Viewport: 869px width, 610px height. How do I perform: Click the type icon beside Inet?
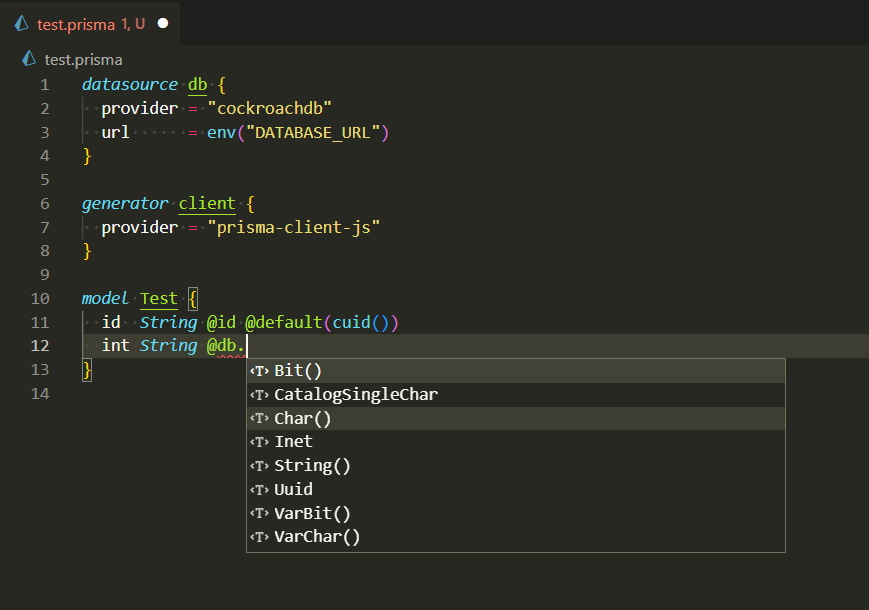(259, 442)
